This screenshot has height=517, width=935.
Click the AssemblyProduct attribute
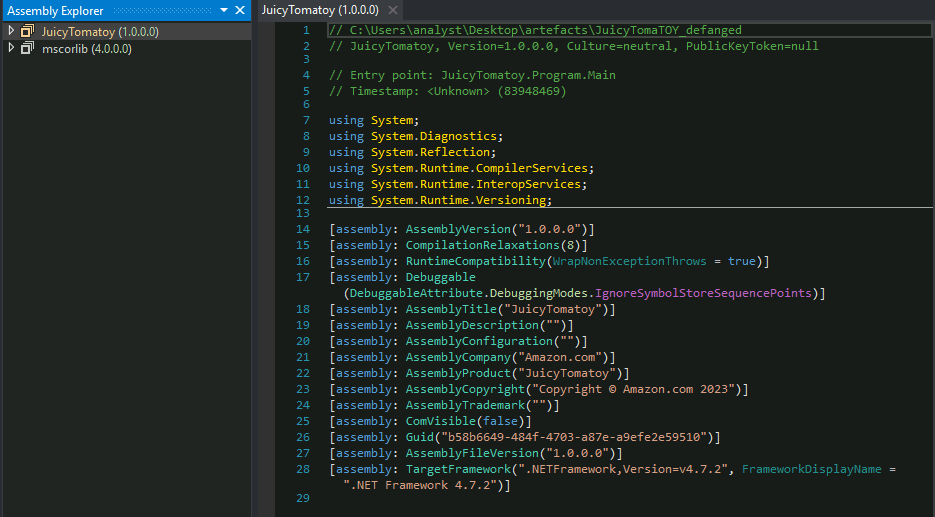[x=458, y=374]
